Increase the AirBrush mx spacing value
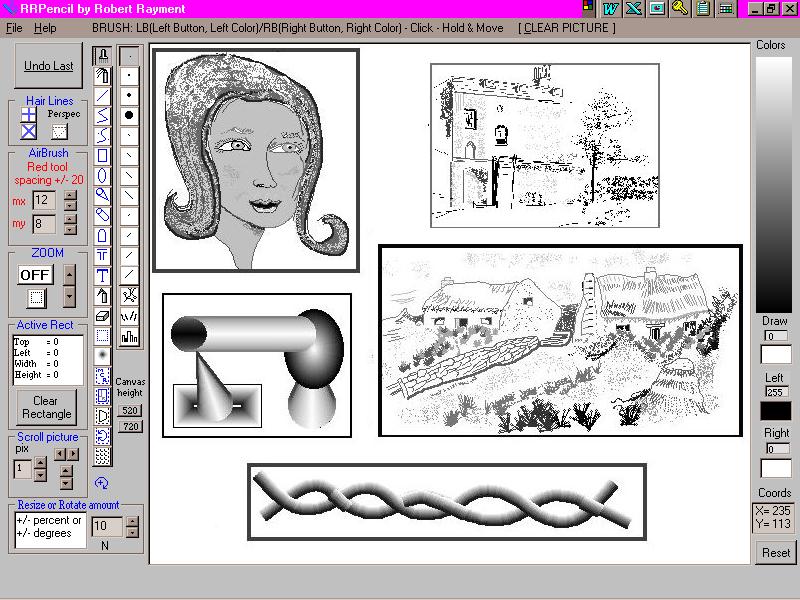The height and width of the screenshot is (600, 800). (x=70, y=195)
